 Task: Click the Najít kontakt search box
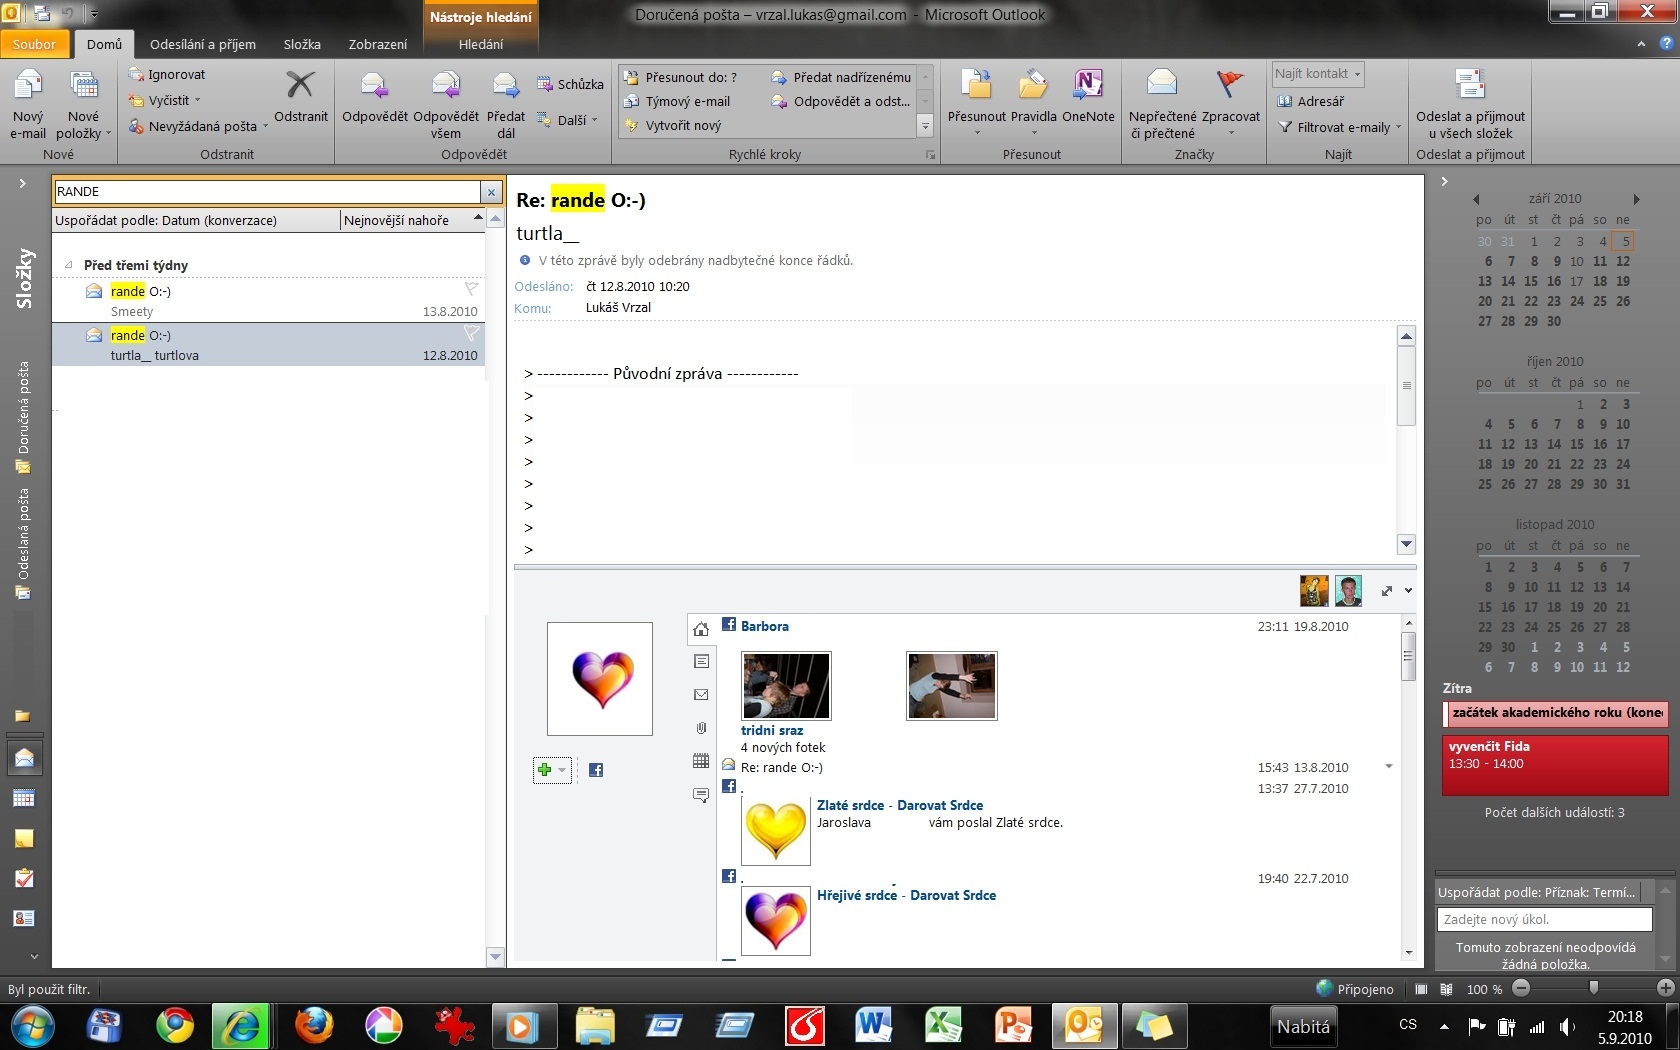pos(1317,74)
